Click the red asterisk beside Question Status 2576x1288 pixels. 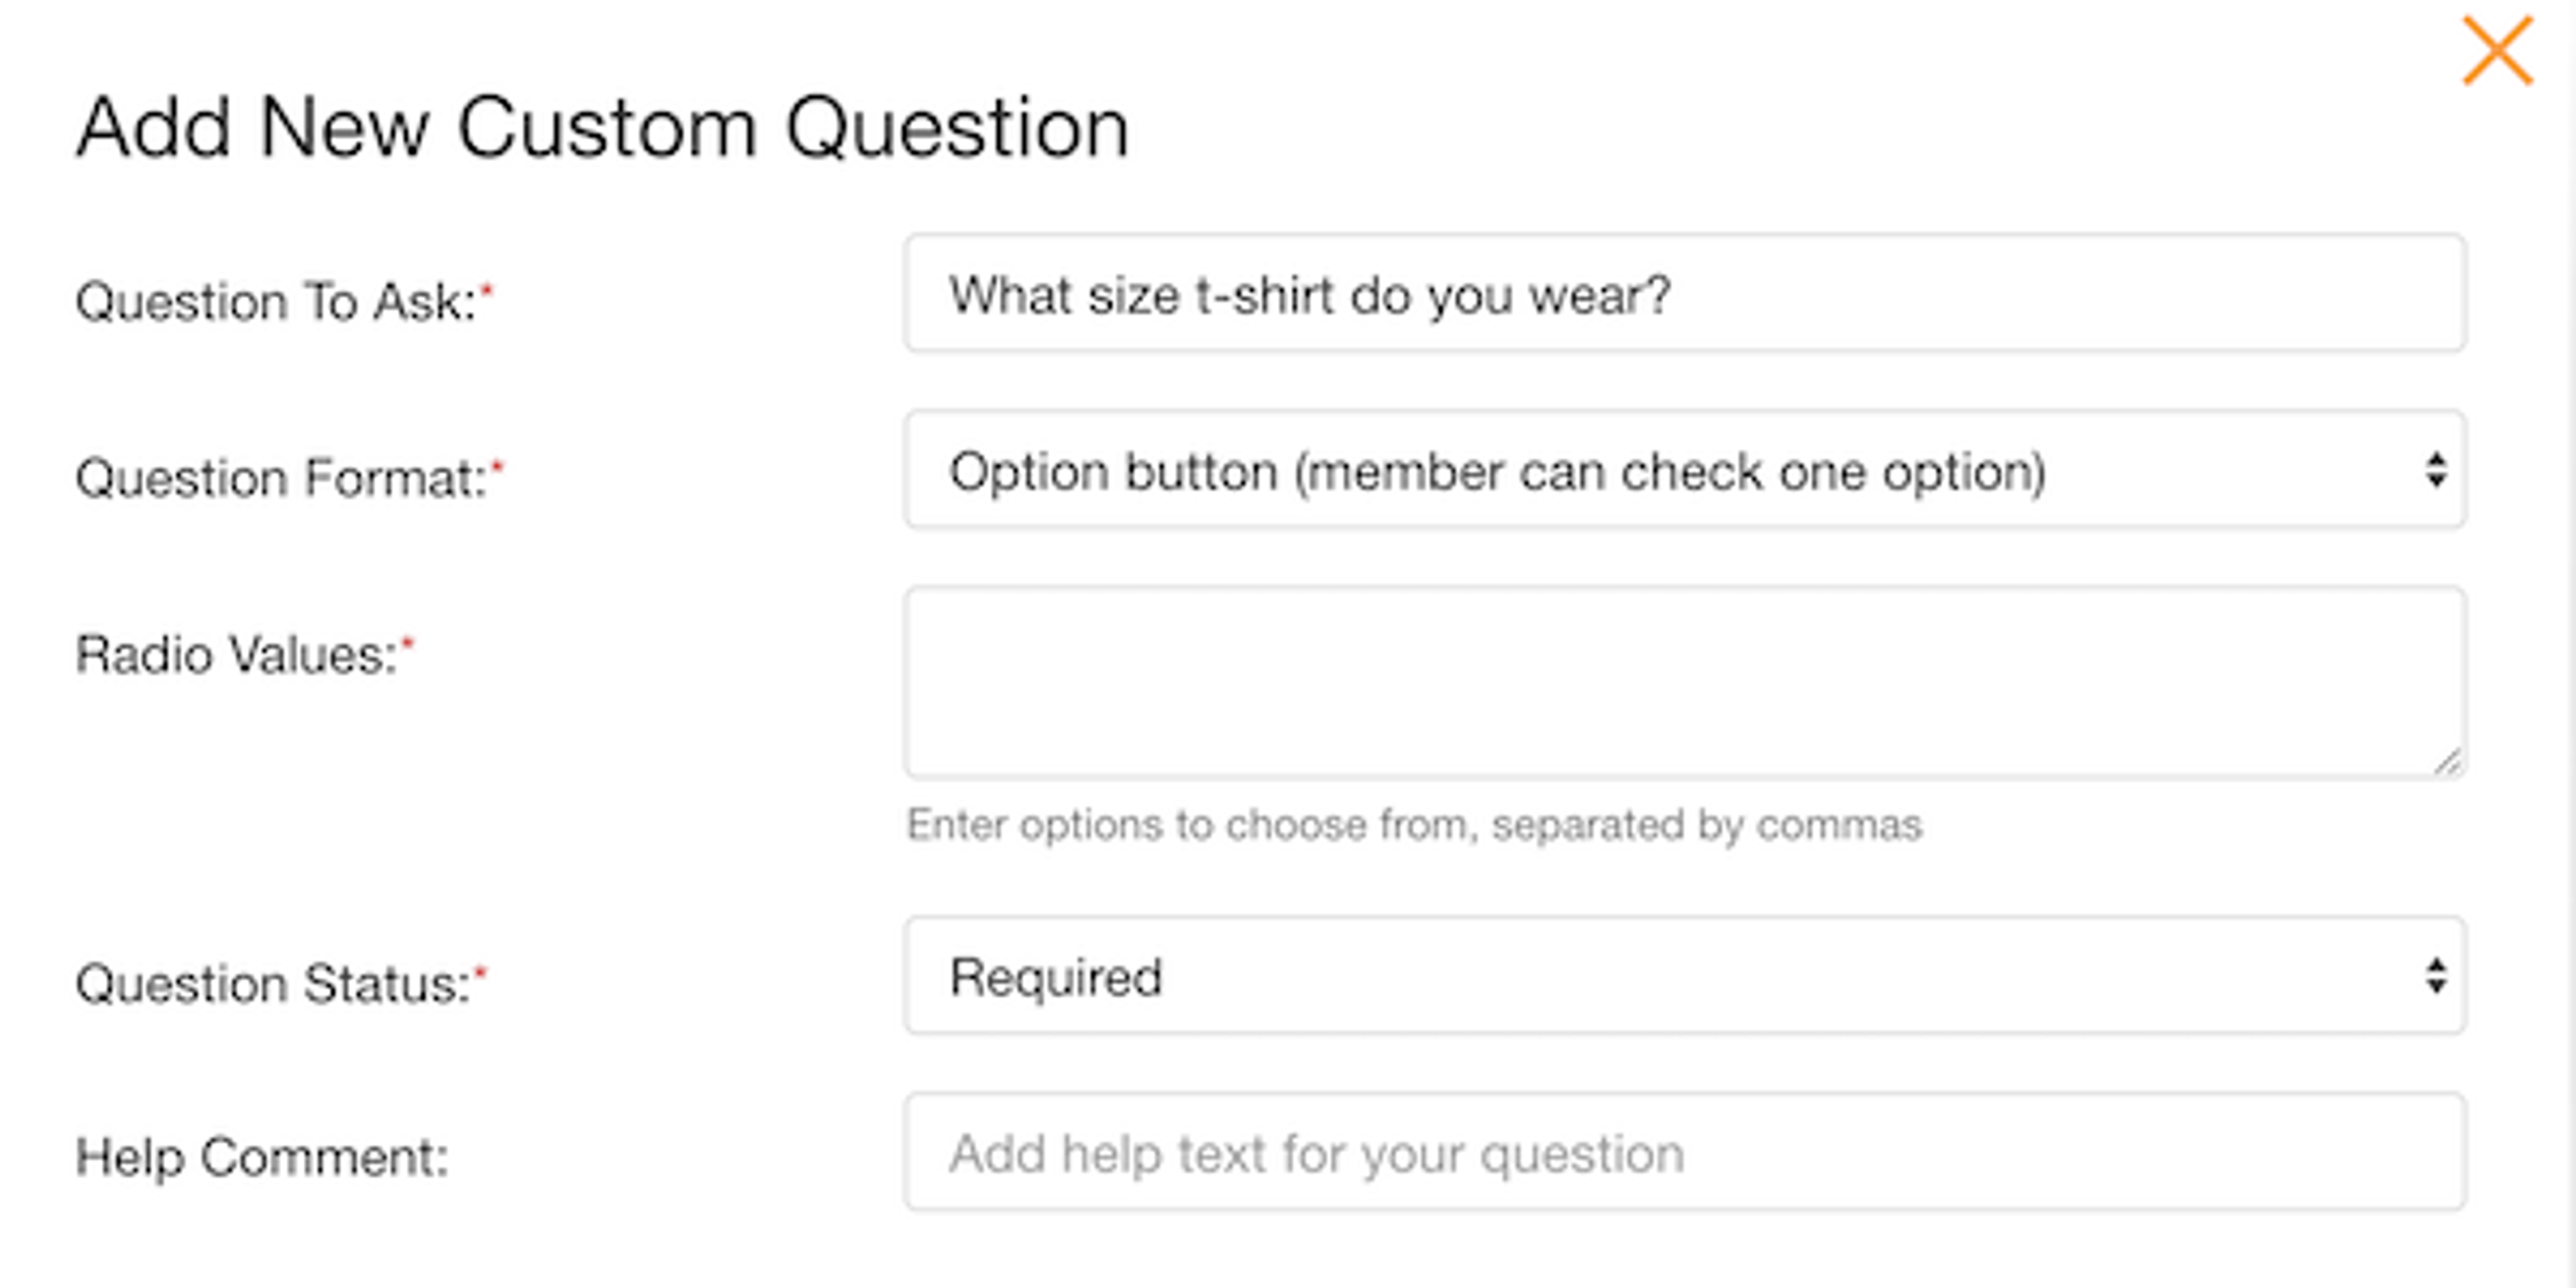tap(480, 971)
